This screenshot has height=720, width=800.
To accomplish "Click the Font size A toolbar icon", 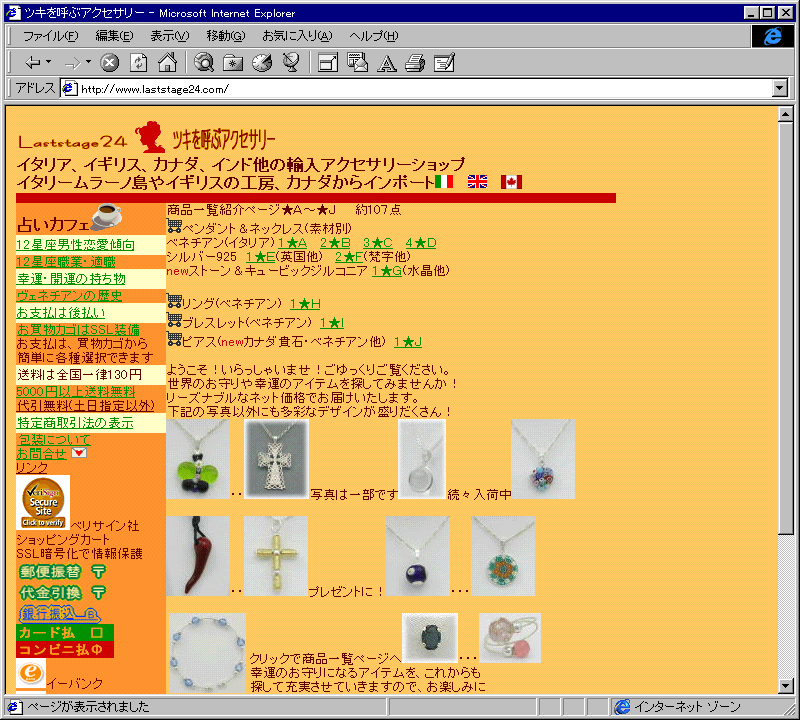I will [386, 63].
